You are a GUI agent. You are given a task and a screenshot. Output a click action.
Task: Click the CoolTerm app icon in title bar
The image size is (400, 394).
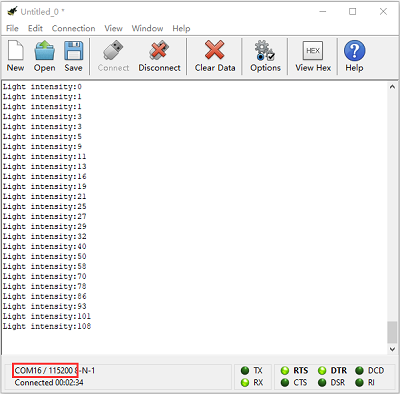tap(12, 11)
